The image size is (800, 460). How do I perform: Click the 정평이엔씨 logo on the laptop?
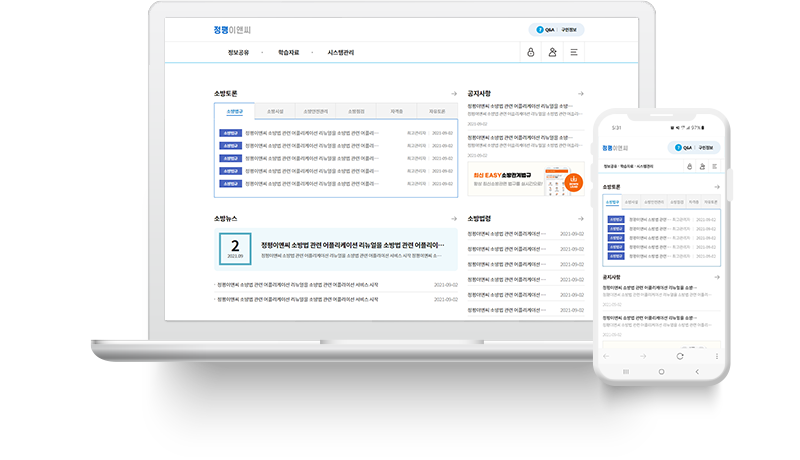[x=234, y=29]
